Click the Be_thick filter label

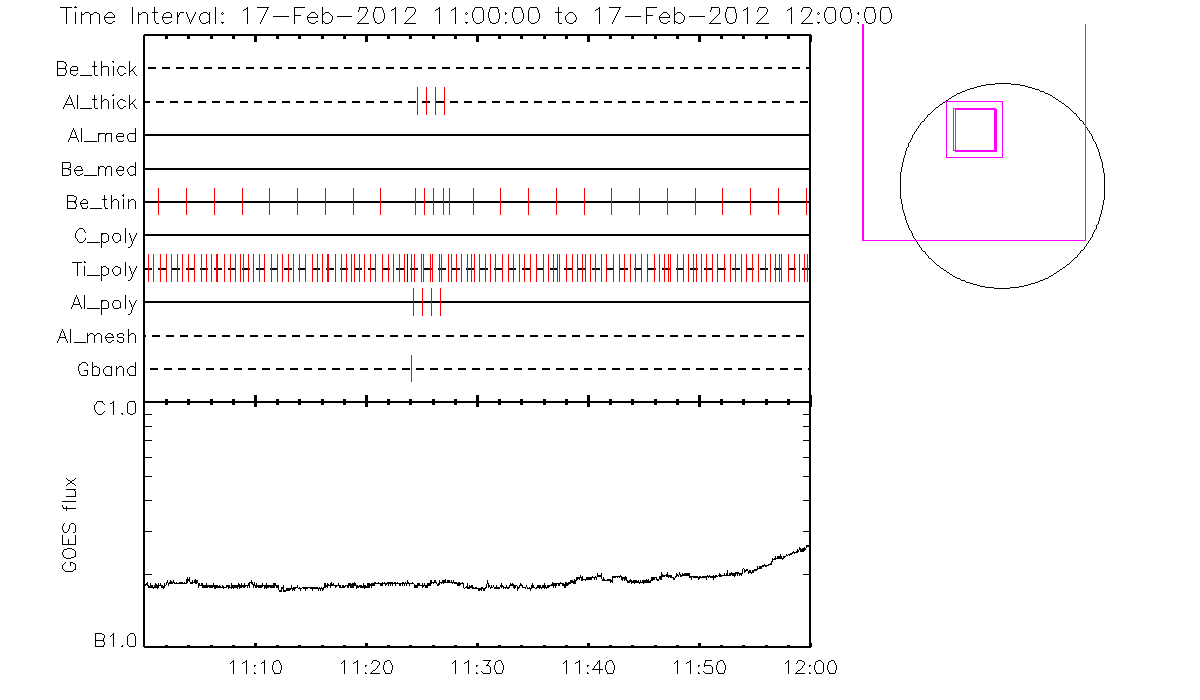pos(97,69)
